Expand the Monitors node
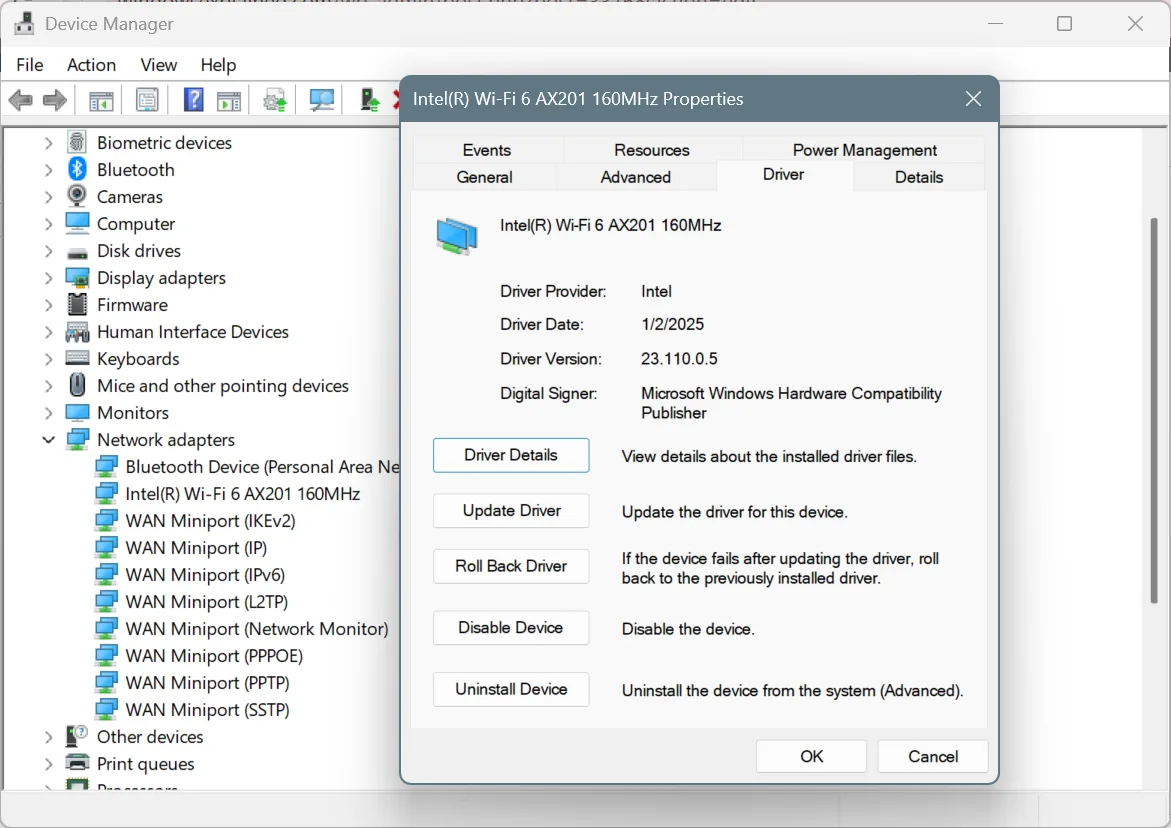Screen dimensions: 1171x828 tap(49, 413)
